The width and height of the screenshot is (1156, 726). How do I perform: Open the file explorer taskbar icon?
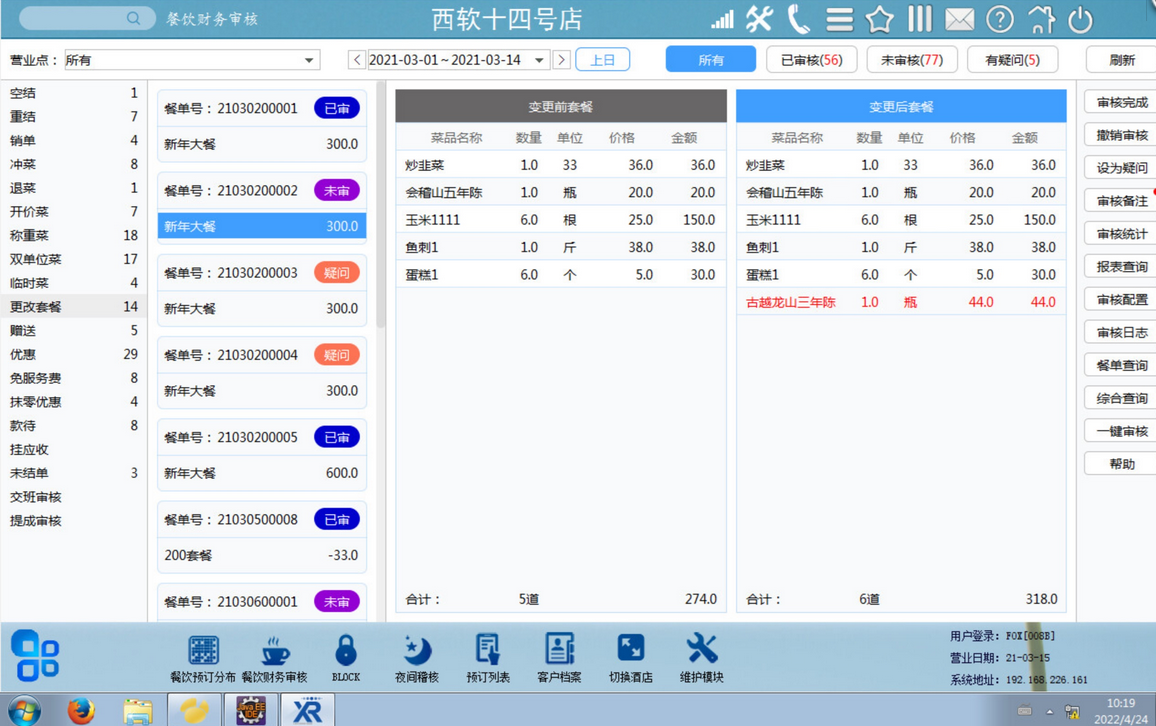[137, 711]
